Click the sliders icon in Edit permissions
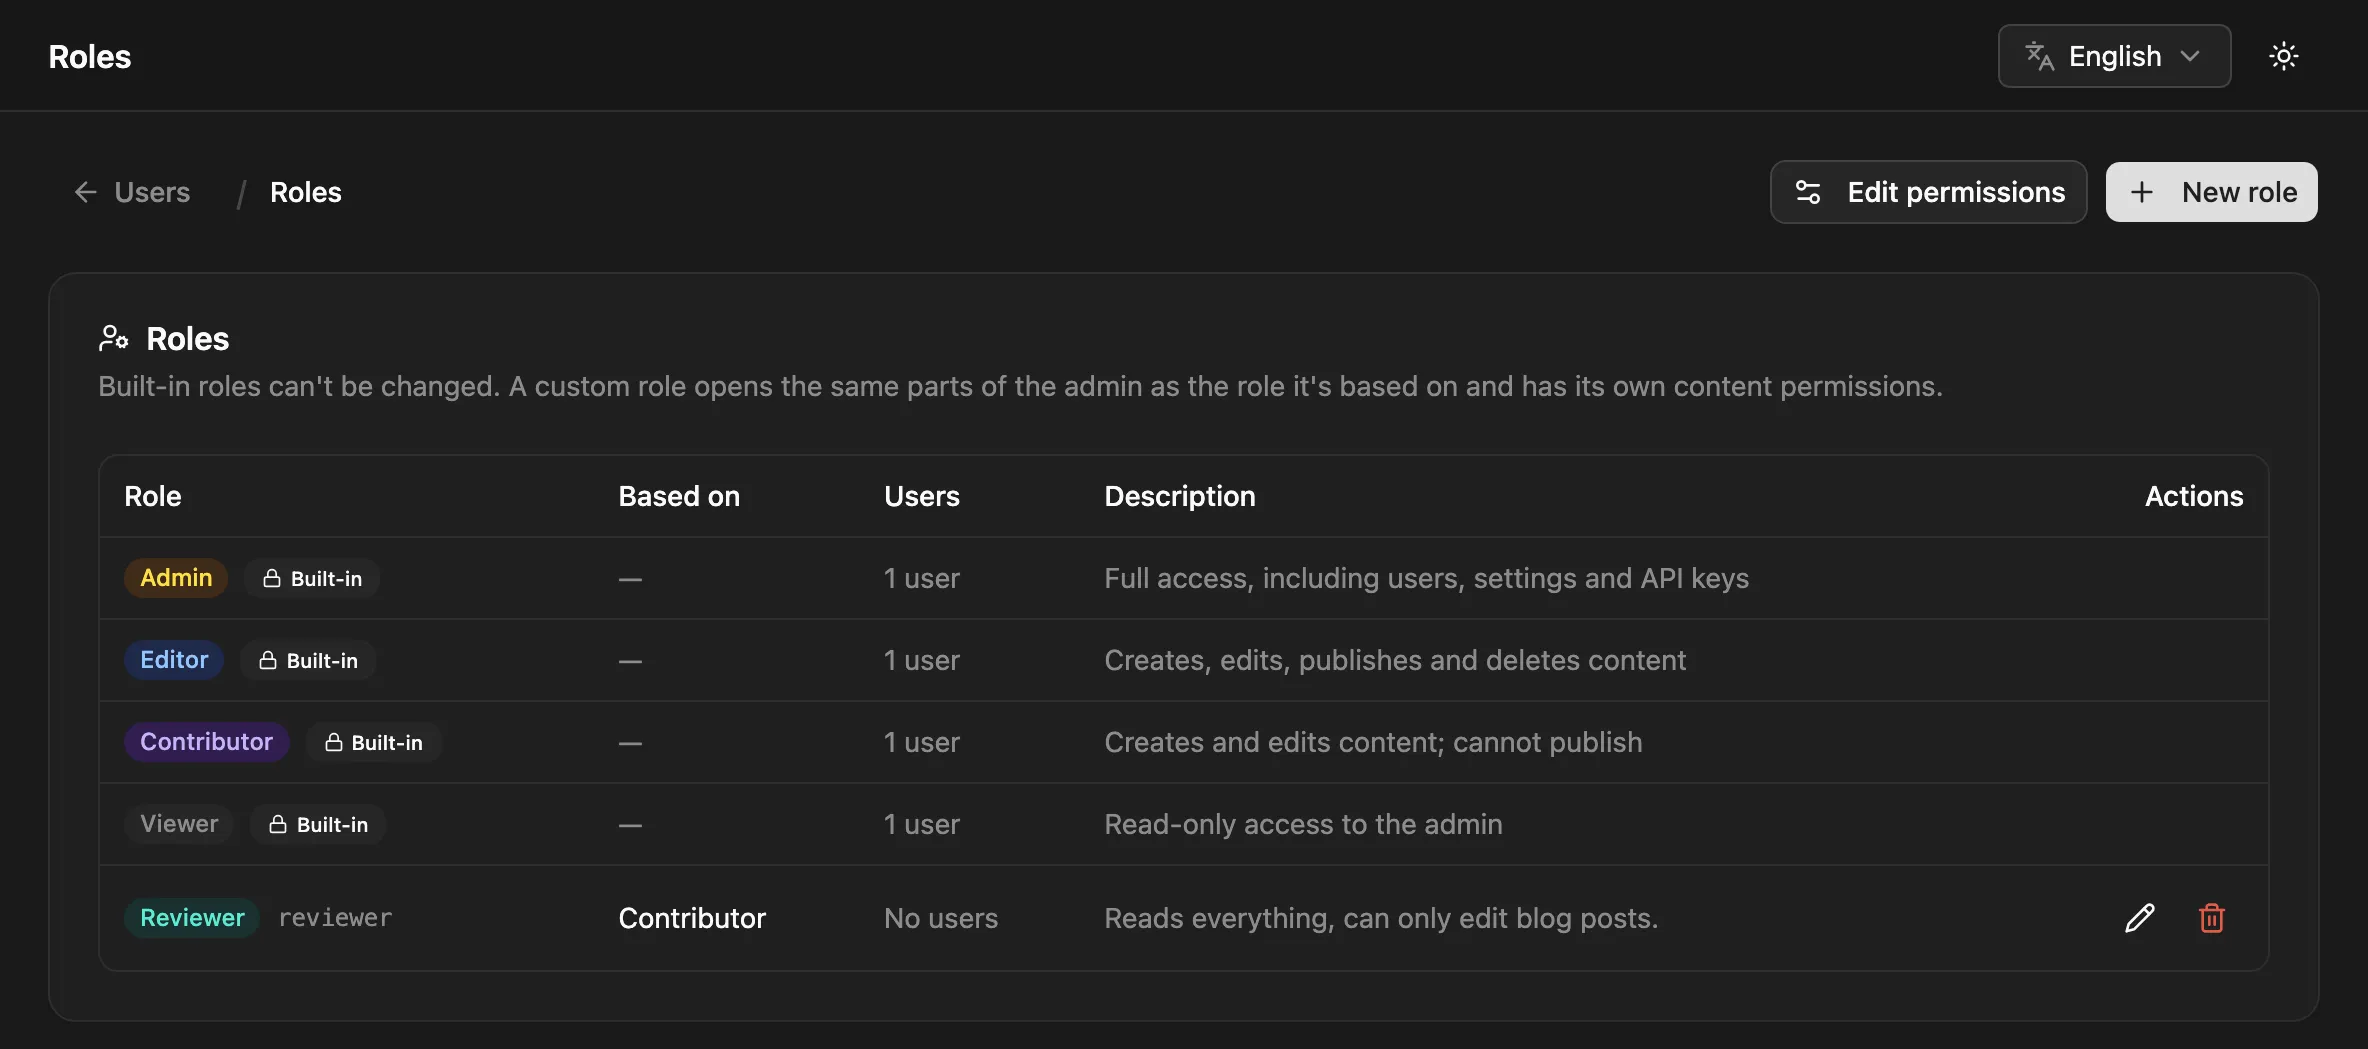This screenshot has width=2368, height=1049. point(1808,192)
